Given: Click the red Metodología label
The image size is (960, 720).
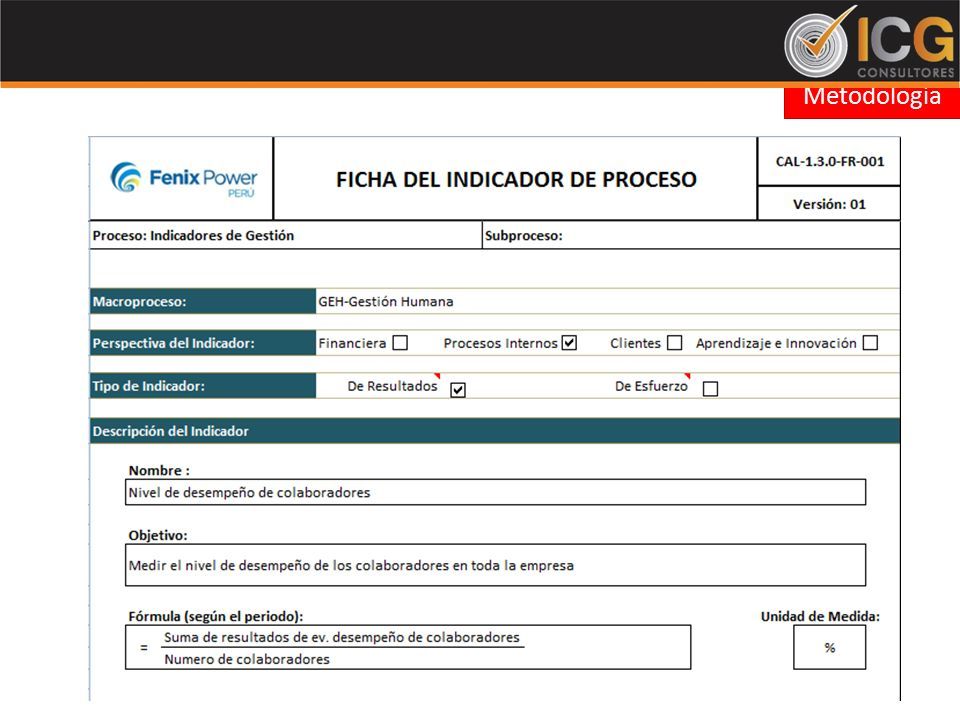Looking at the screenshot, I should coord(872,102).
